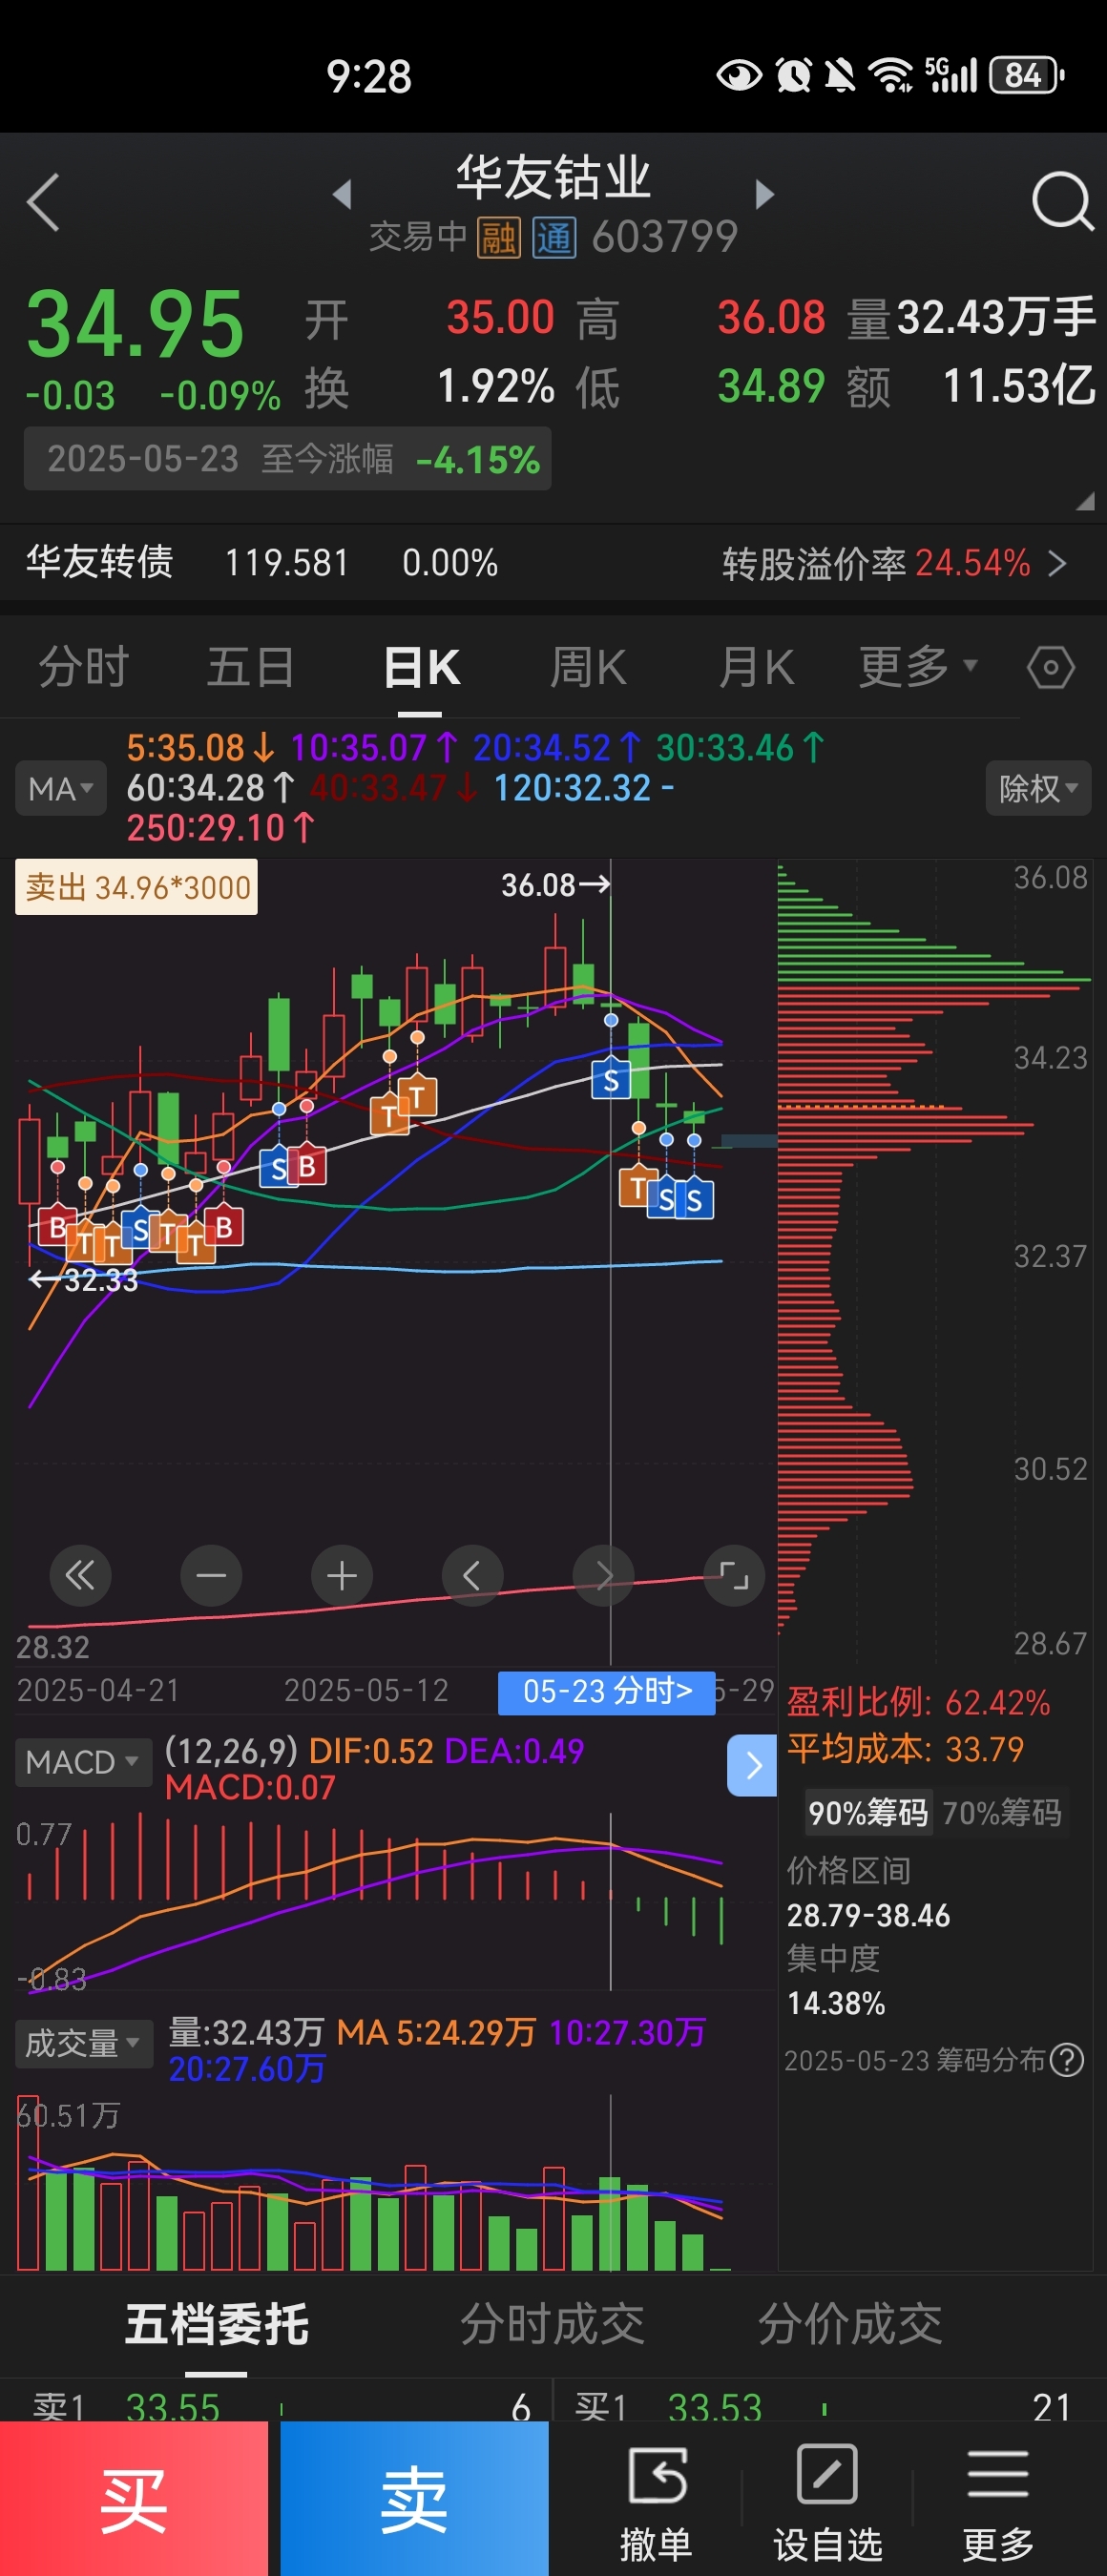Move crosshair one candle left
Screen dimensions: 1107x2576
click(x=472, y=1576)
